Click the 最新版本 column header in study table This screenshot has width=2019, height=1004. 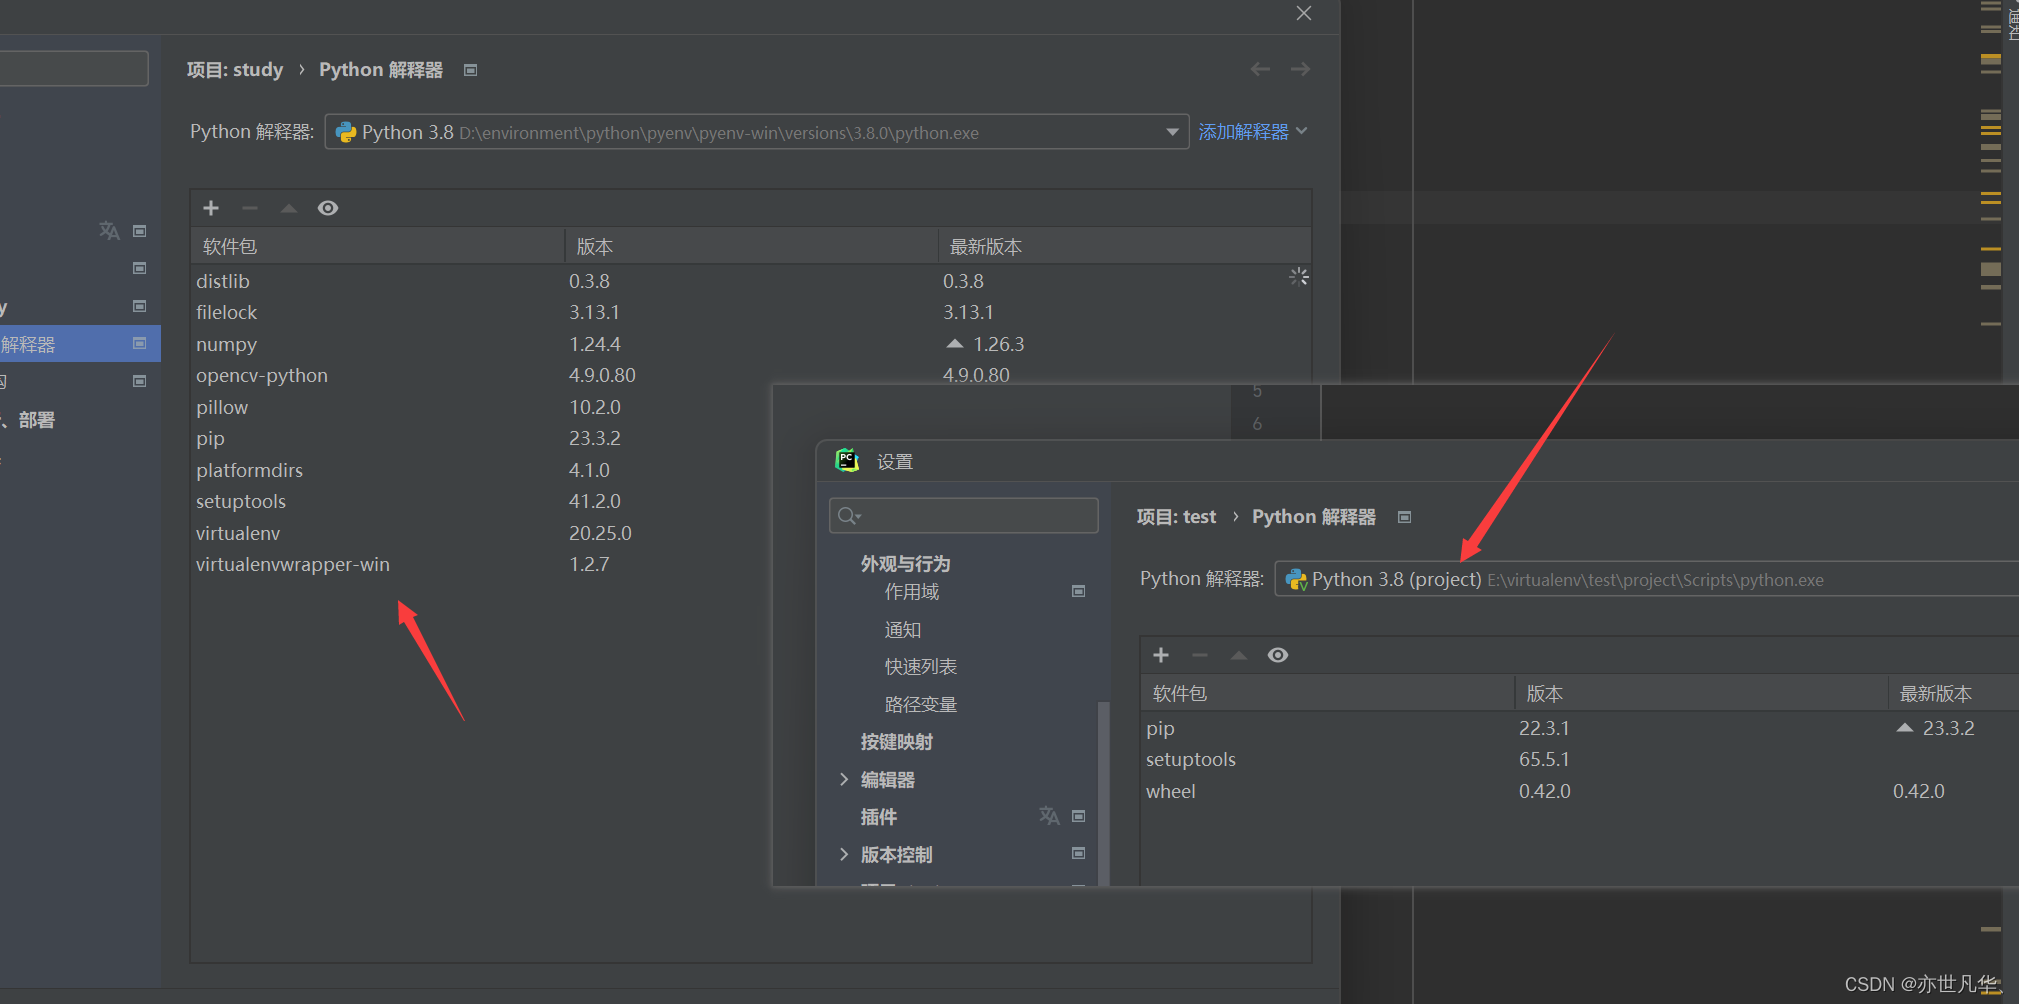click(x=1124, y=246)
